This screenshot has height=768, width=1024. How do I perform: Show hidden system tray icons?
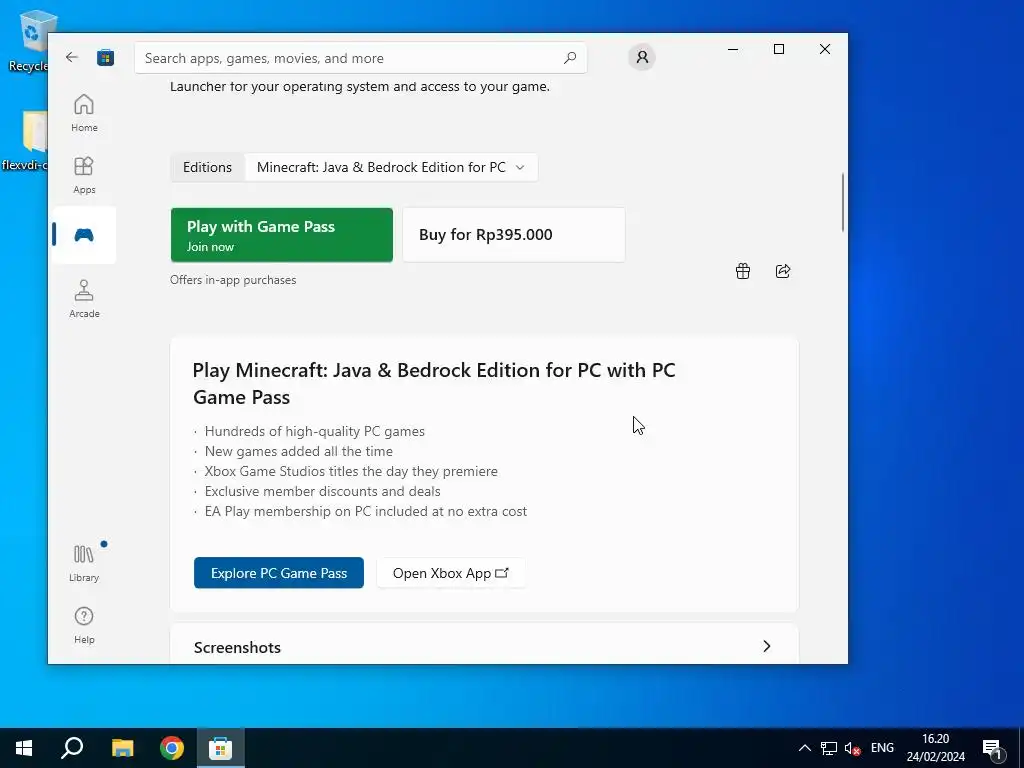[805, 748]
